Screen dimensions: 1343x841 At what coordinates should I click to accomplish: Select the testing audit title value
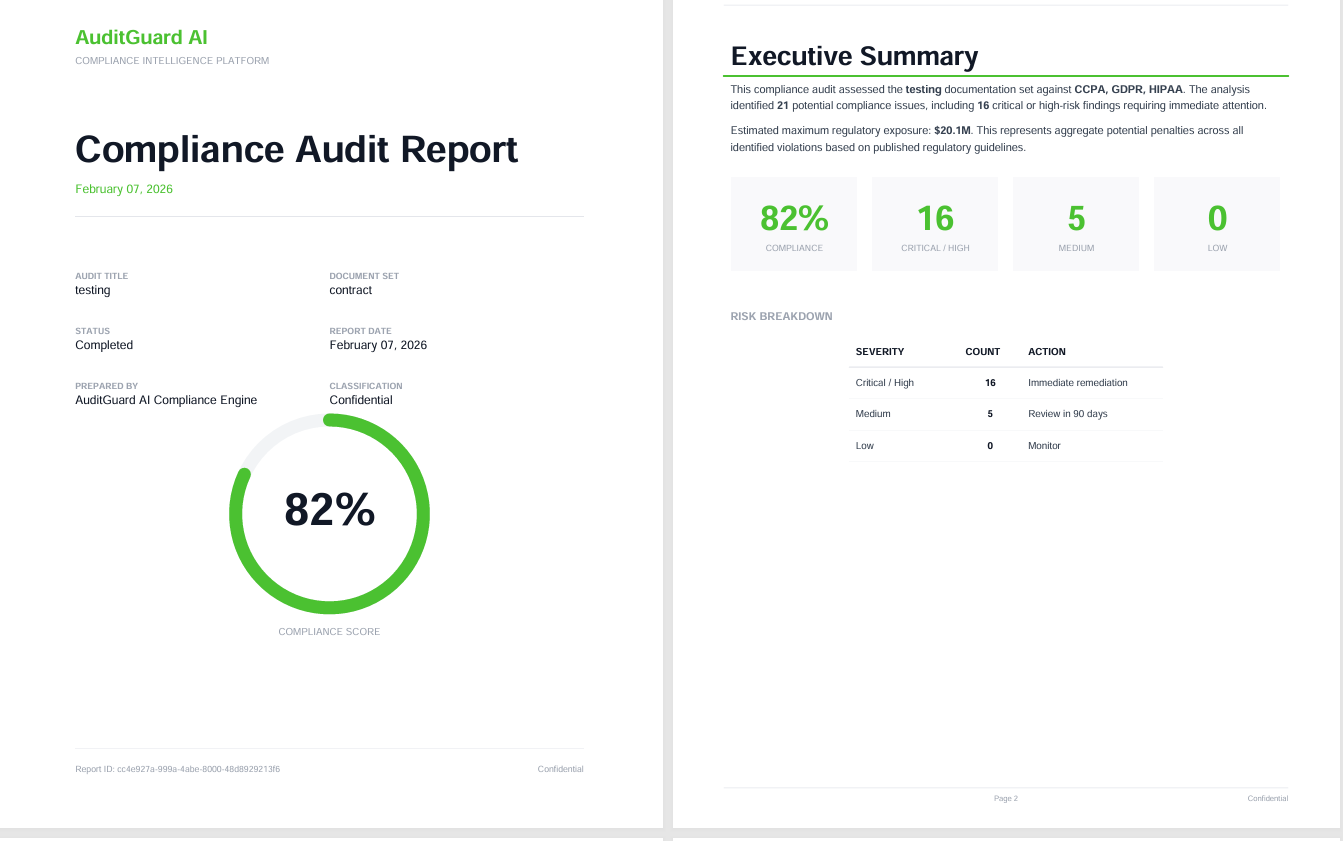pyautogui.click(x=92, y=290)
